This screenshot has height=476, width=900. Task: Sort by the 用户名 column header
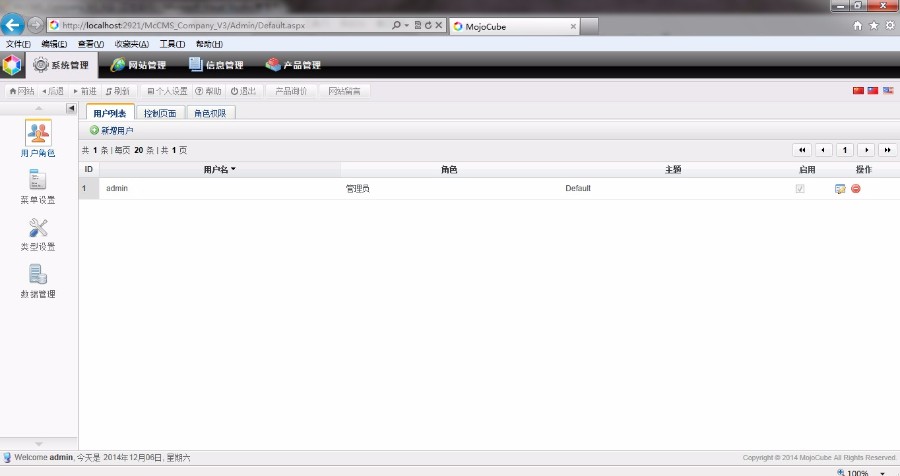point(220,169)
